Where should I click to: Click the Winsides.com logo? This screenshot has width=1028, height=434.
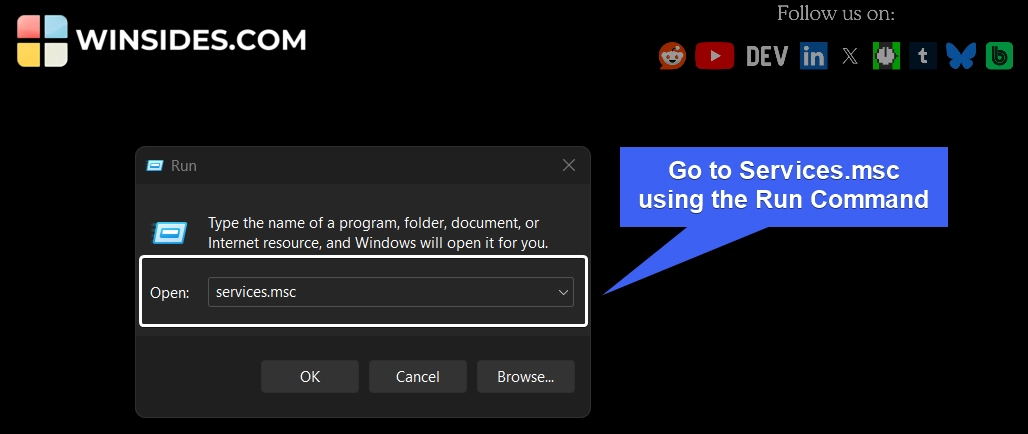[x=43, y=41]
